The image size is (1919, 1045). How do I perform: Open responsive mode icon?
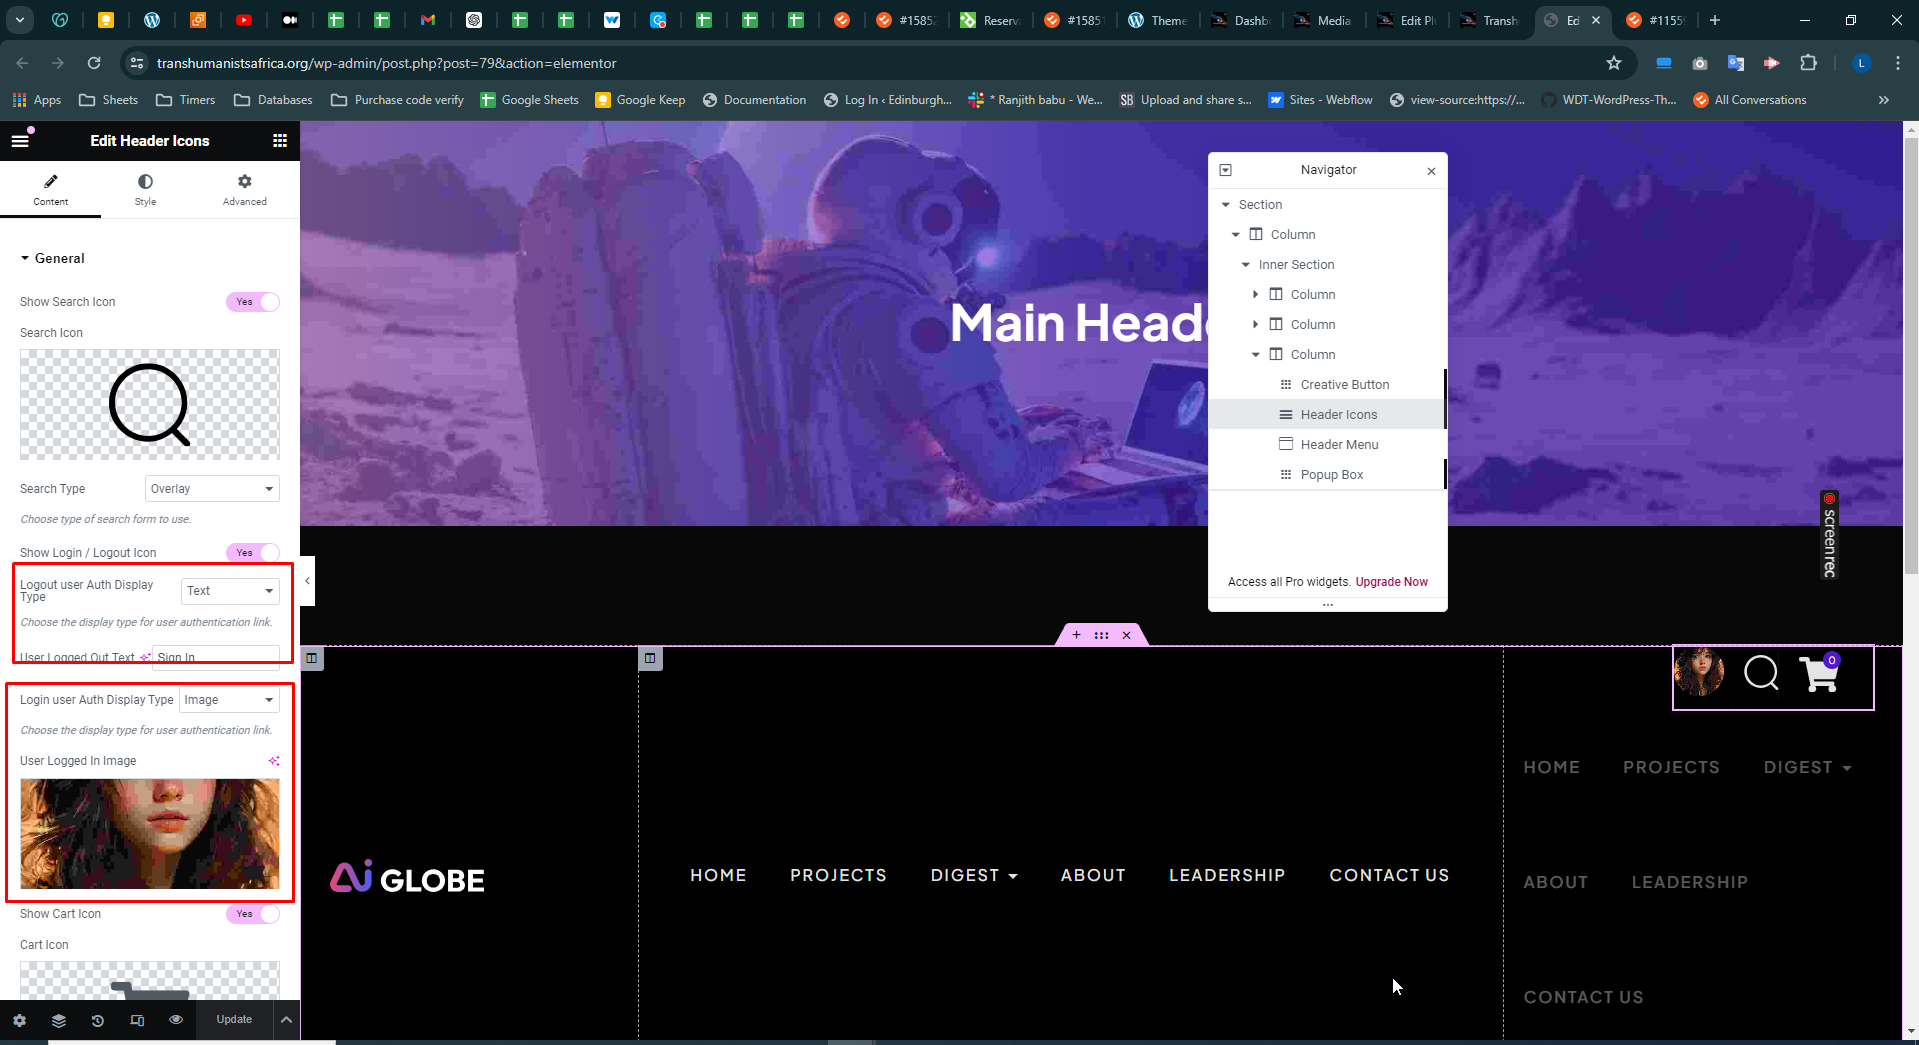tap(137, 1020)
